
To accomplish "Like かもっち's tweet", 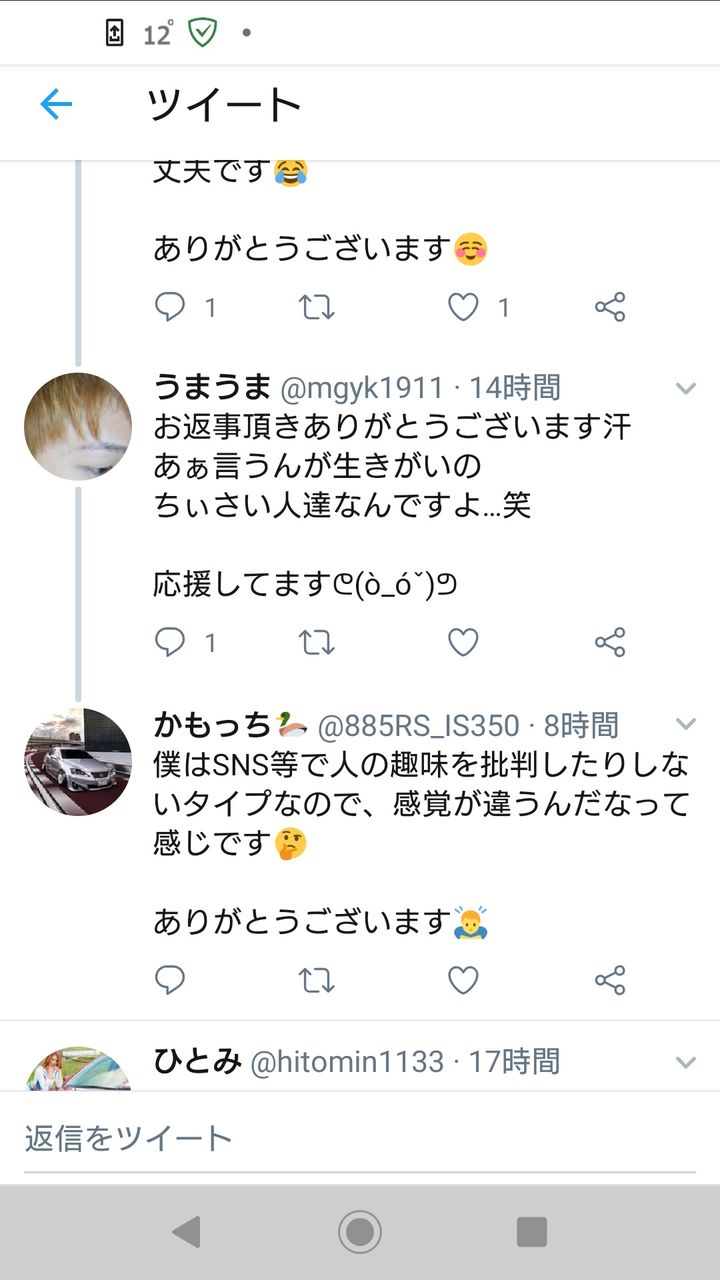I will tap(463, 980).
